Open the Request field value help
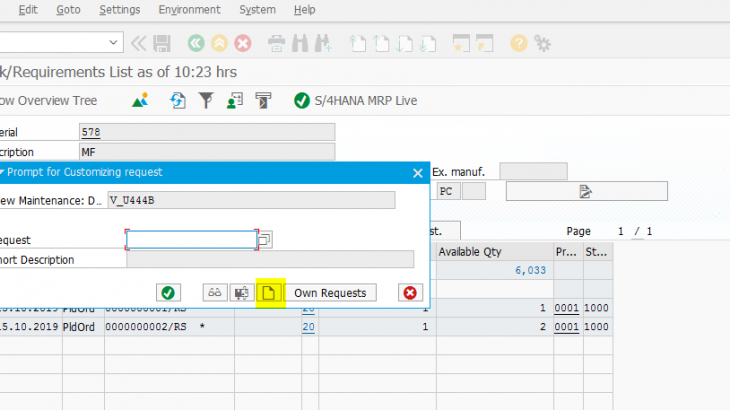730x410 pixels. 265,240
